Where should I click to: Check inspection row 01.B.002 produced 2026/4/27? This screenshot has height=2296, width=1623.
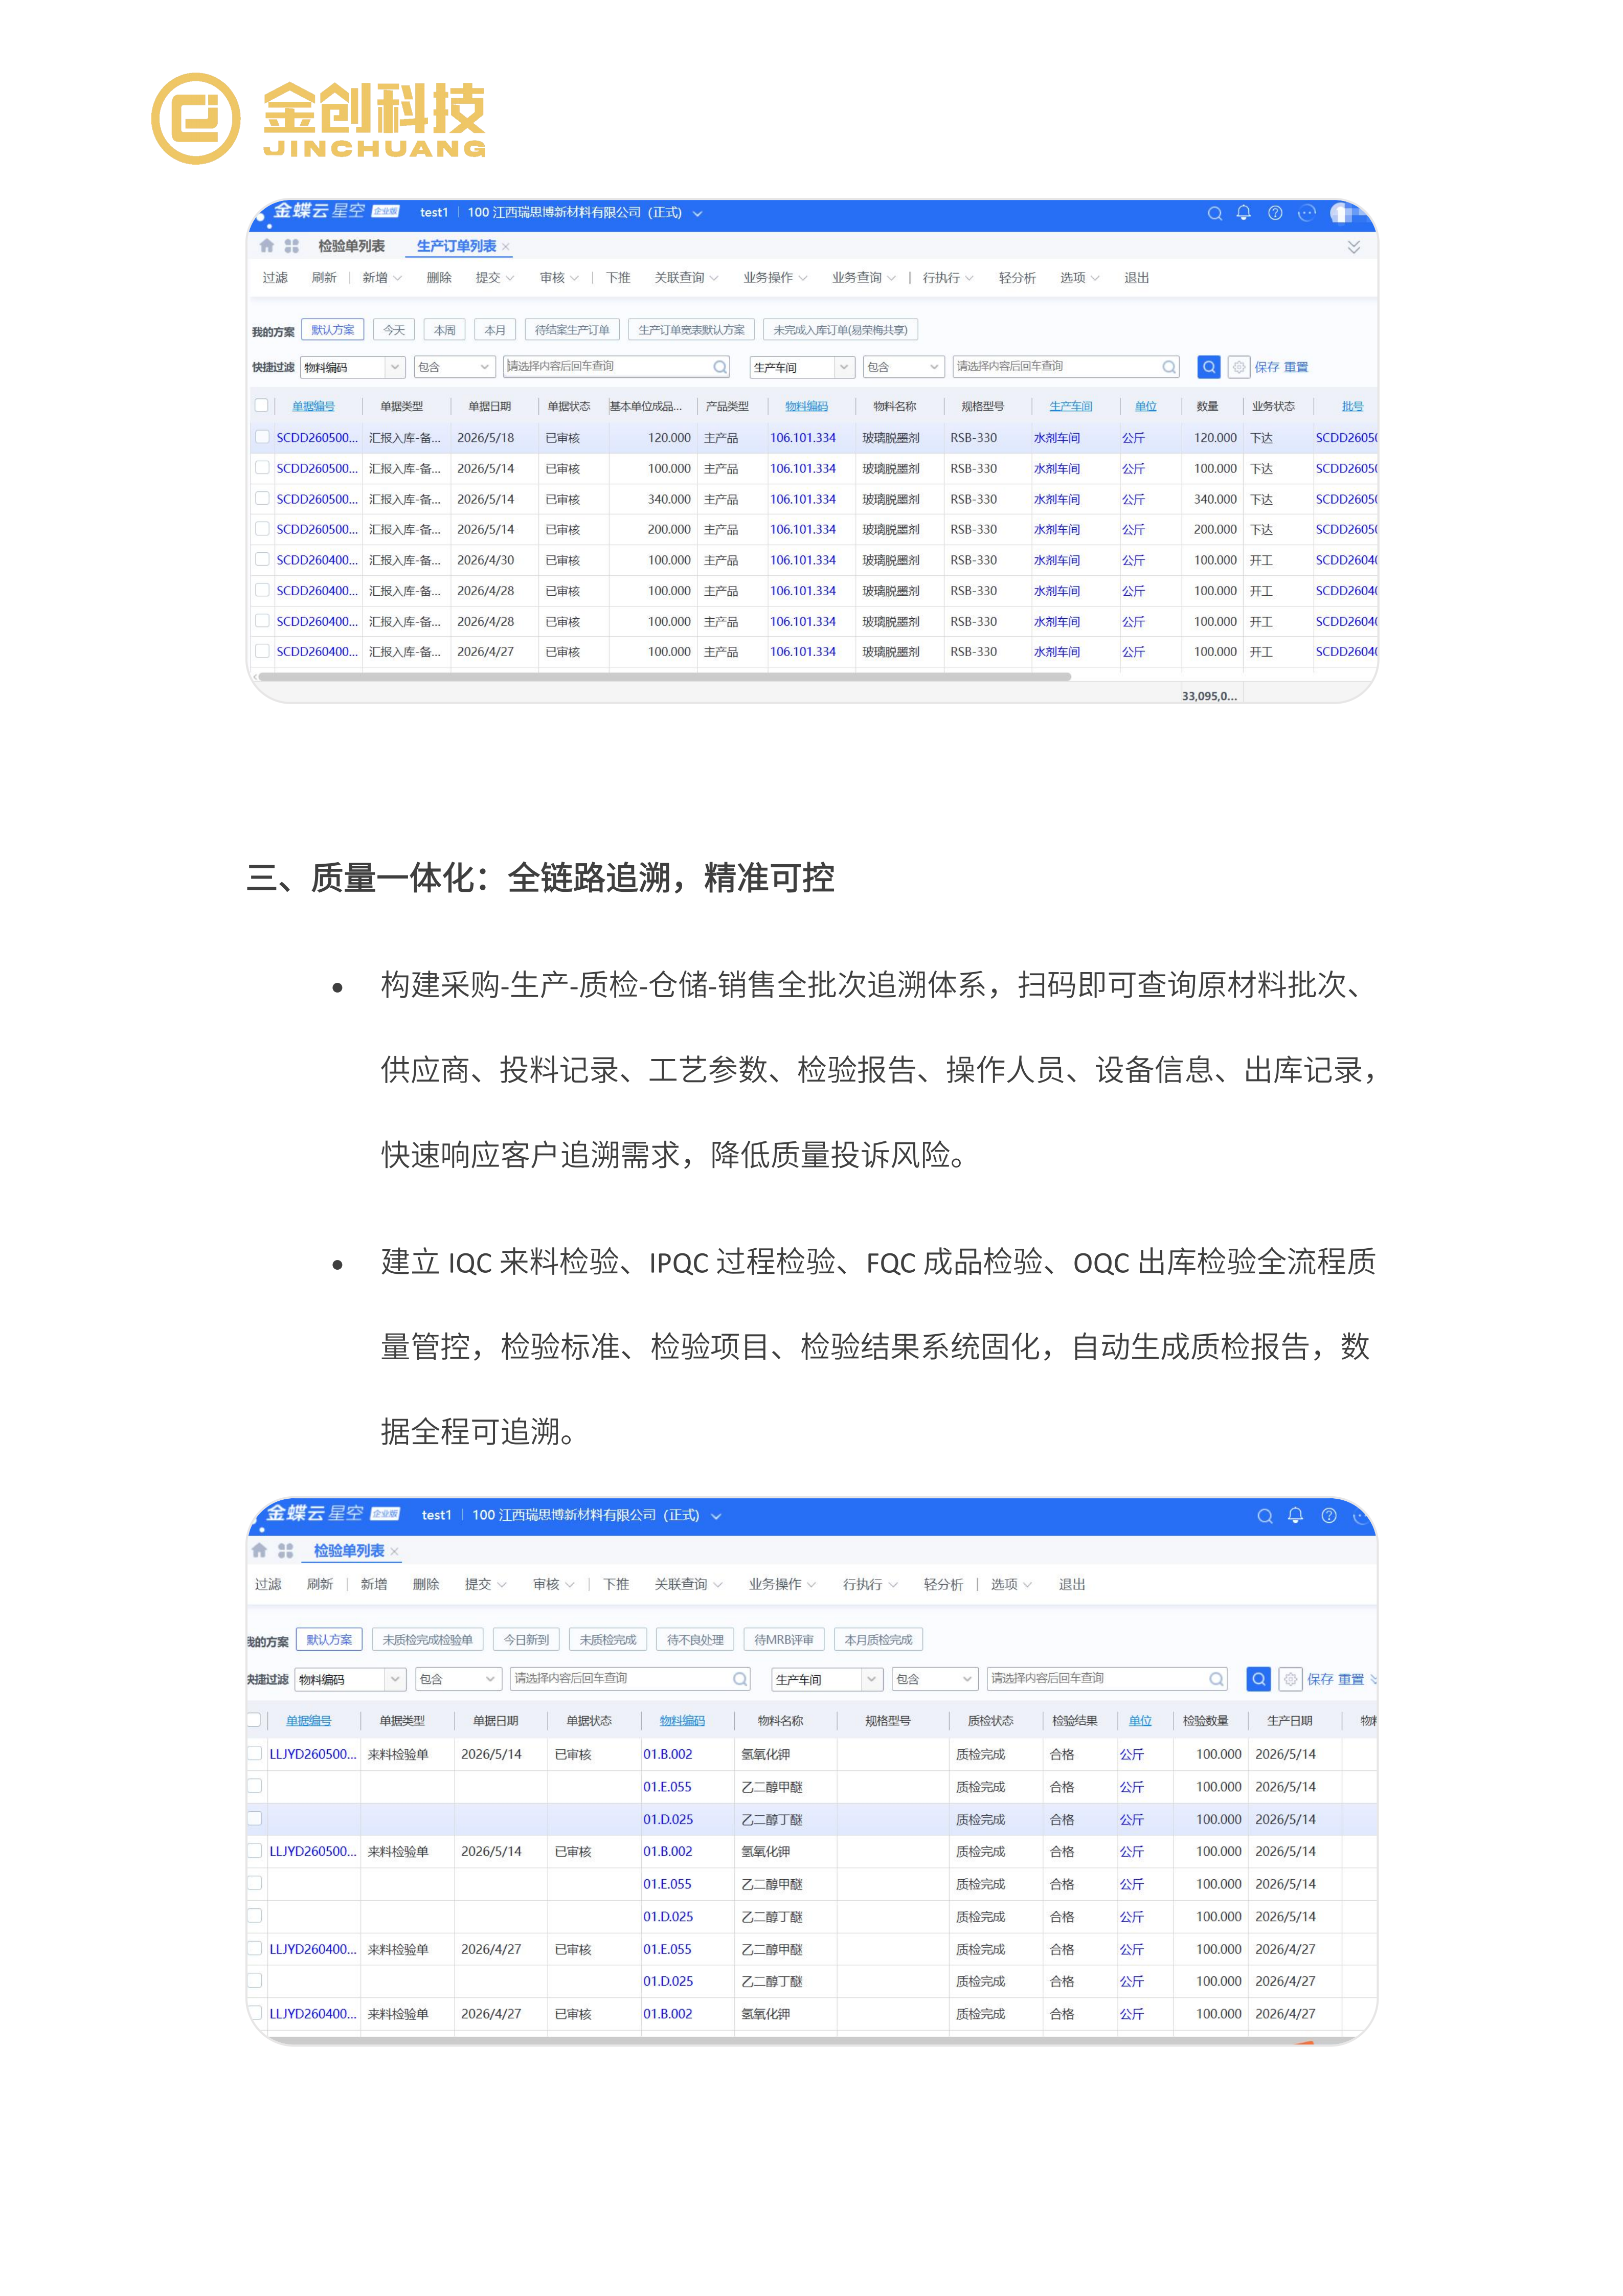[255, 2013]
